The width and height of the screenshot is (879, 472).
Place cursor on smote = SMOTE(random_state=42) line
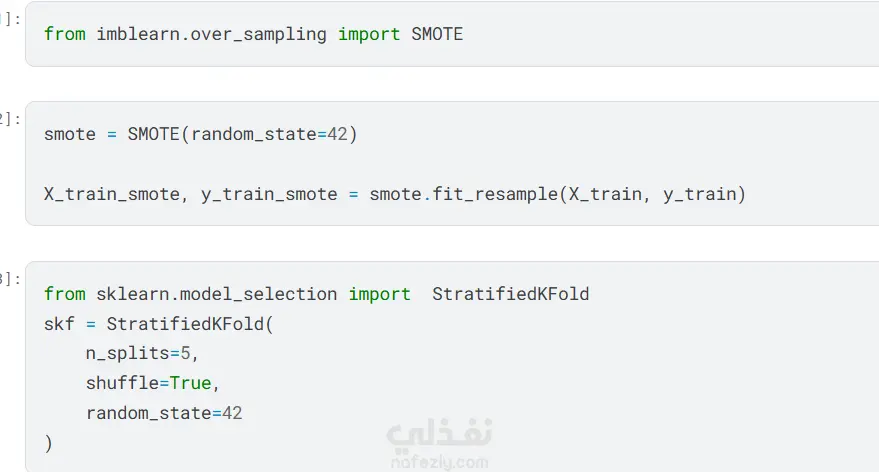(200, 134)
